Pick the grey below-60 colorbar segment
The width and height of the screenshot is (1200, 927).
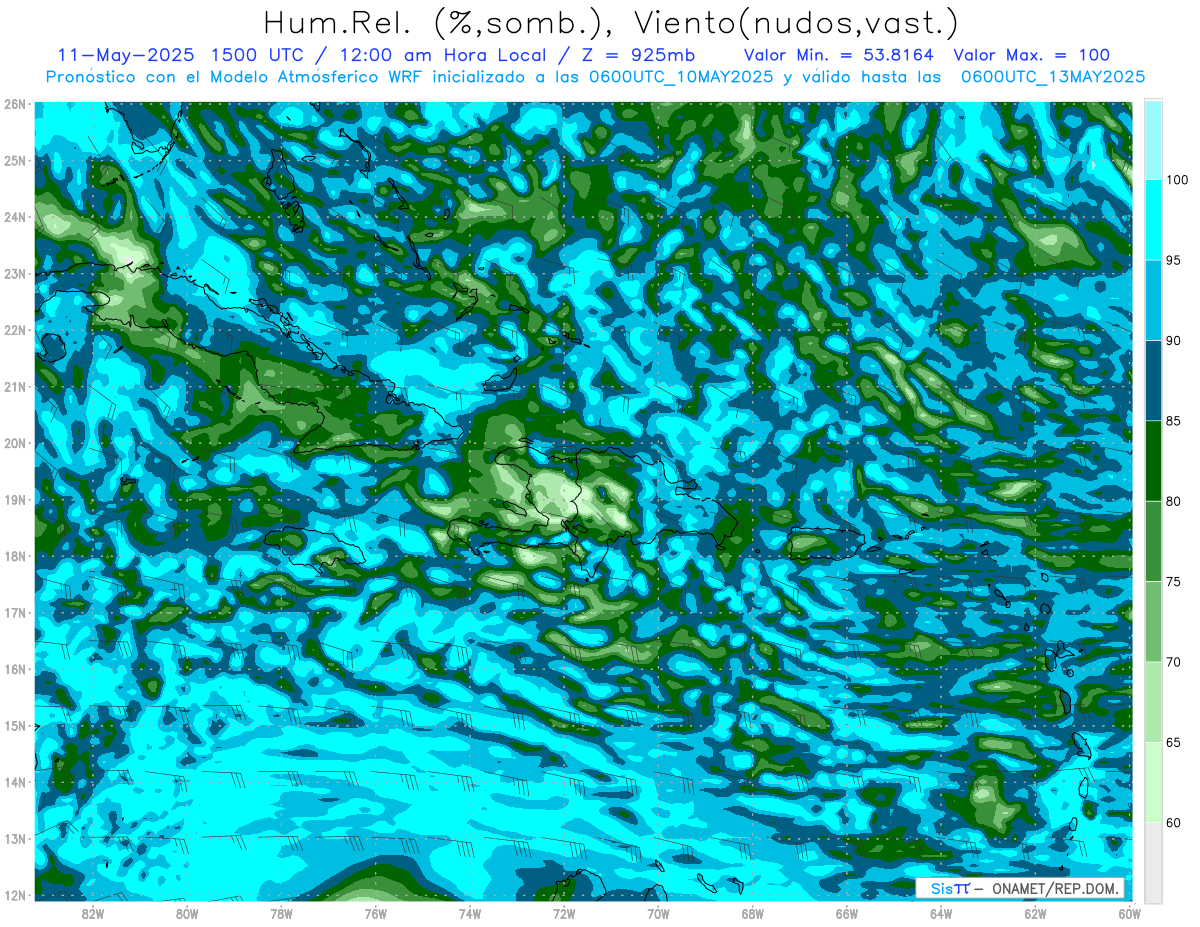tap(1153, 862)
